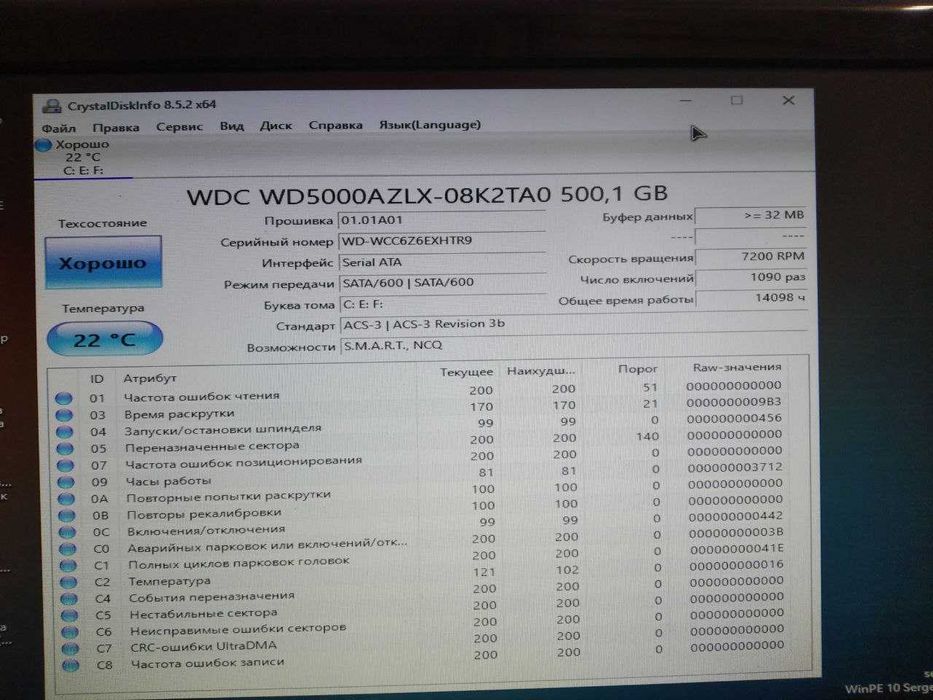Click the Буфер данных value >= 32 MB
This screenshot has width=933, height=700.
click(750, 215)
